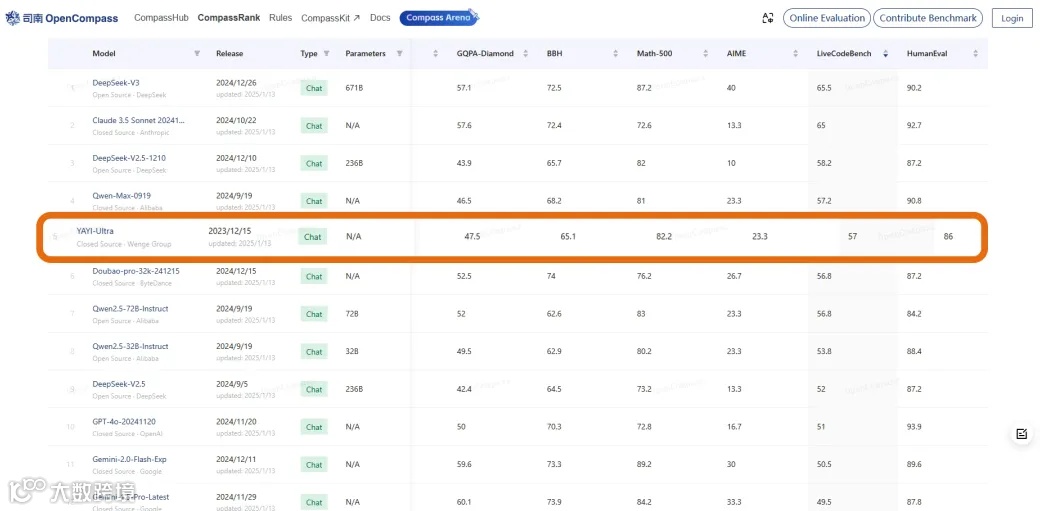Click the Online Evaluation button

[x=826, y=19]
